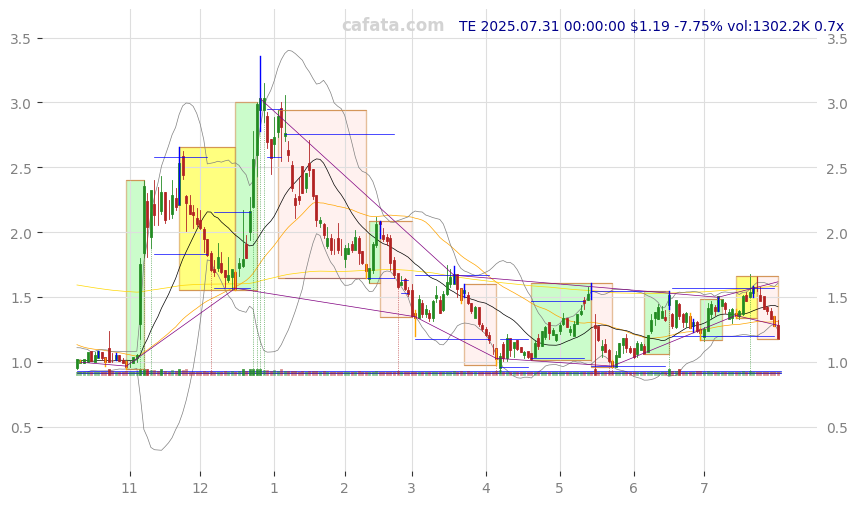
Task: Click the green shaded box in May
Action: tap(561, 322)
